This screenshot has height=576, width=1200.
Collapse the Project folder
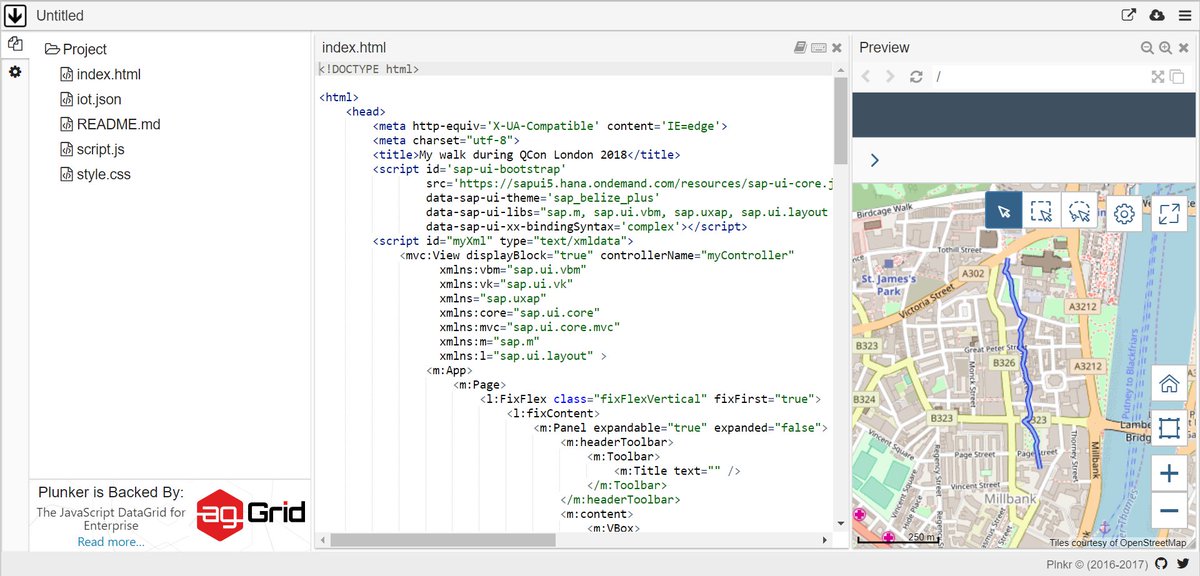point(76,49)
